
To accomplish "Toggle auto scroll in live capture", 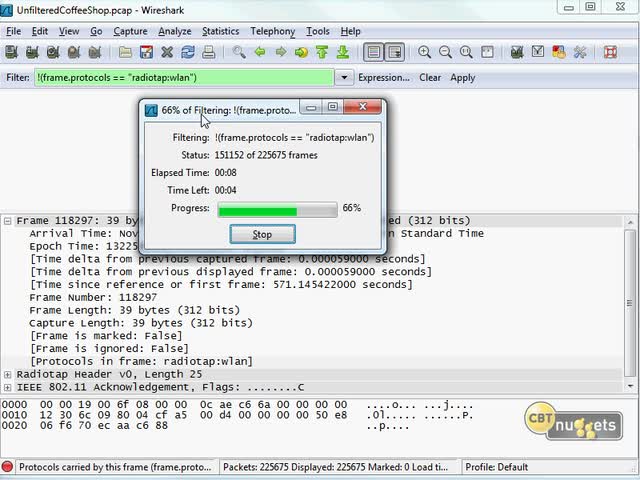I will pyautogui.click(x=395, y=52).
